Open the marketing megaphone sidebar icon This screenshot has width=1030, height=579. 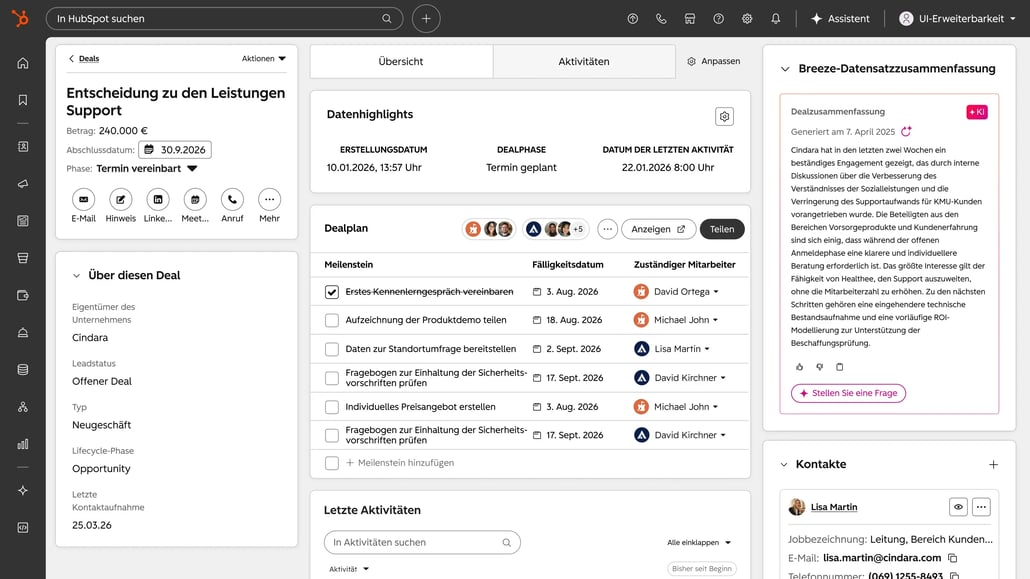pos(23,184)
